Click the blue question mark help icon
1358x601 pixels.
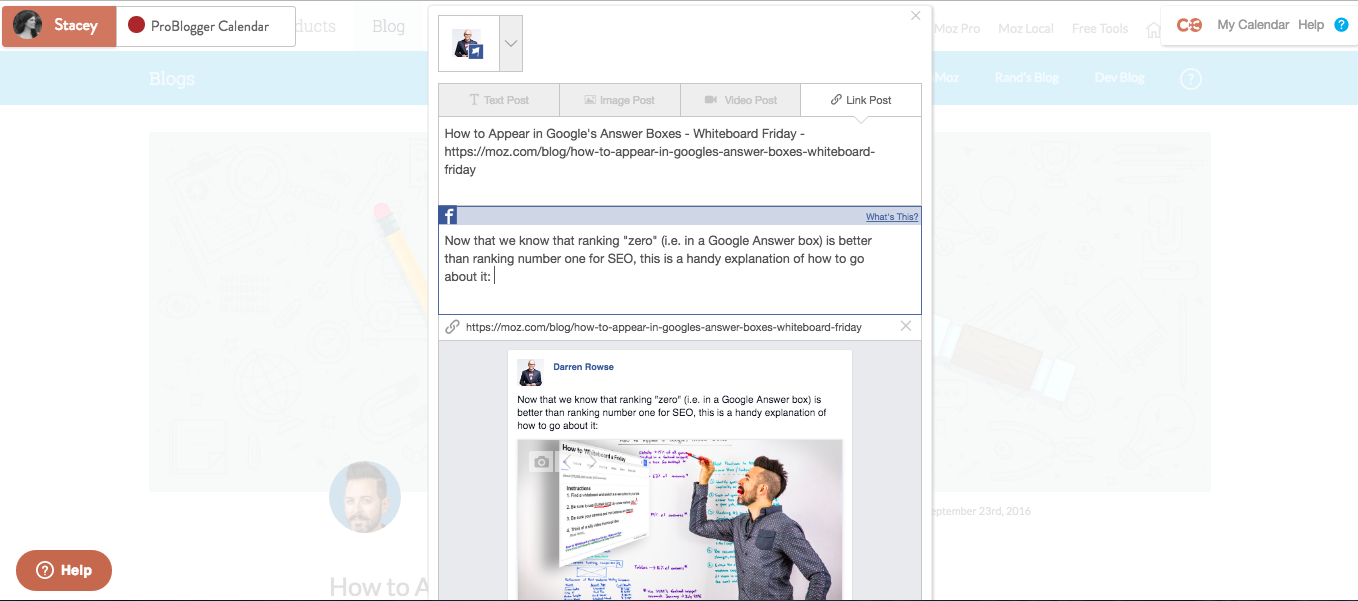click(x=1341, y=25)
